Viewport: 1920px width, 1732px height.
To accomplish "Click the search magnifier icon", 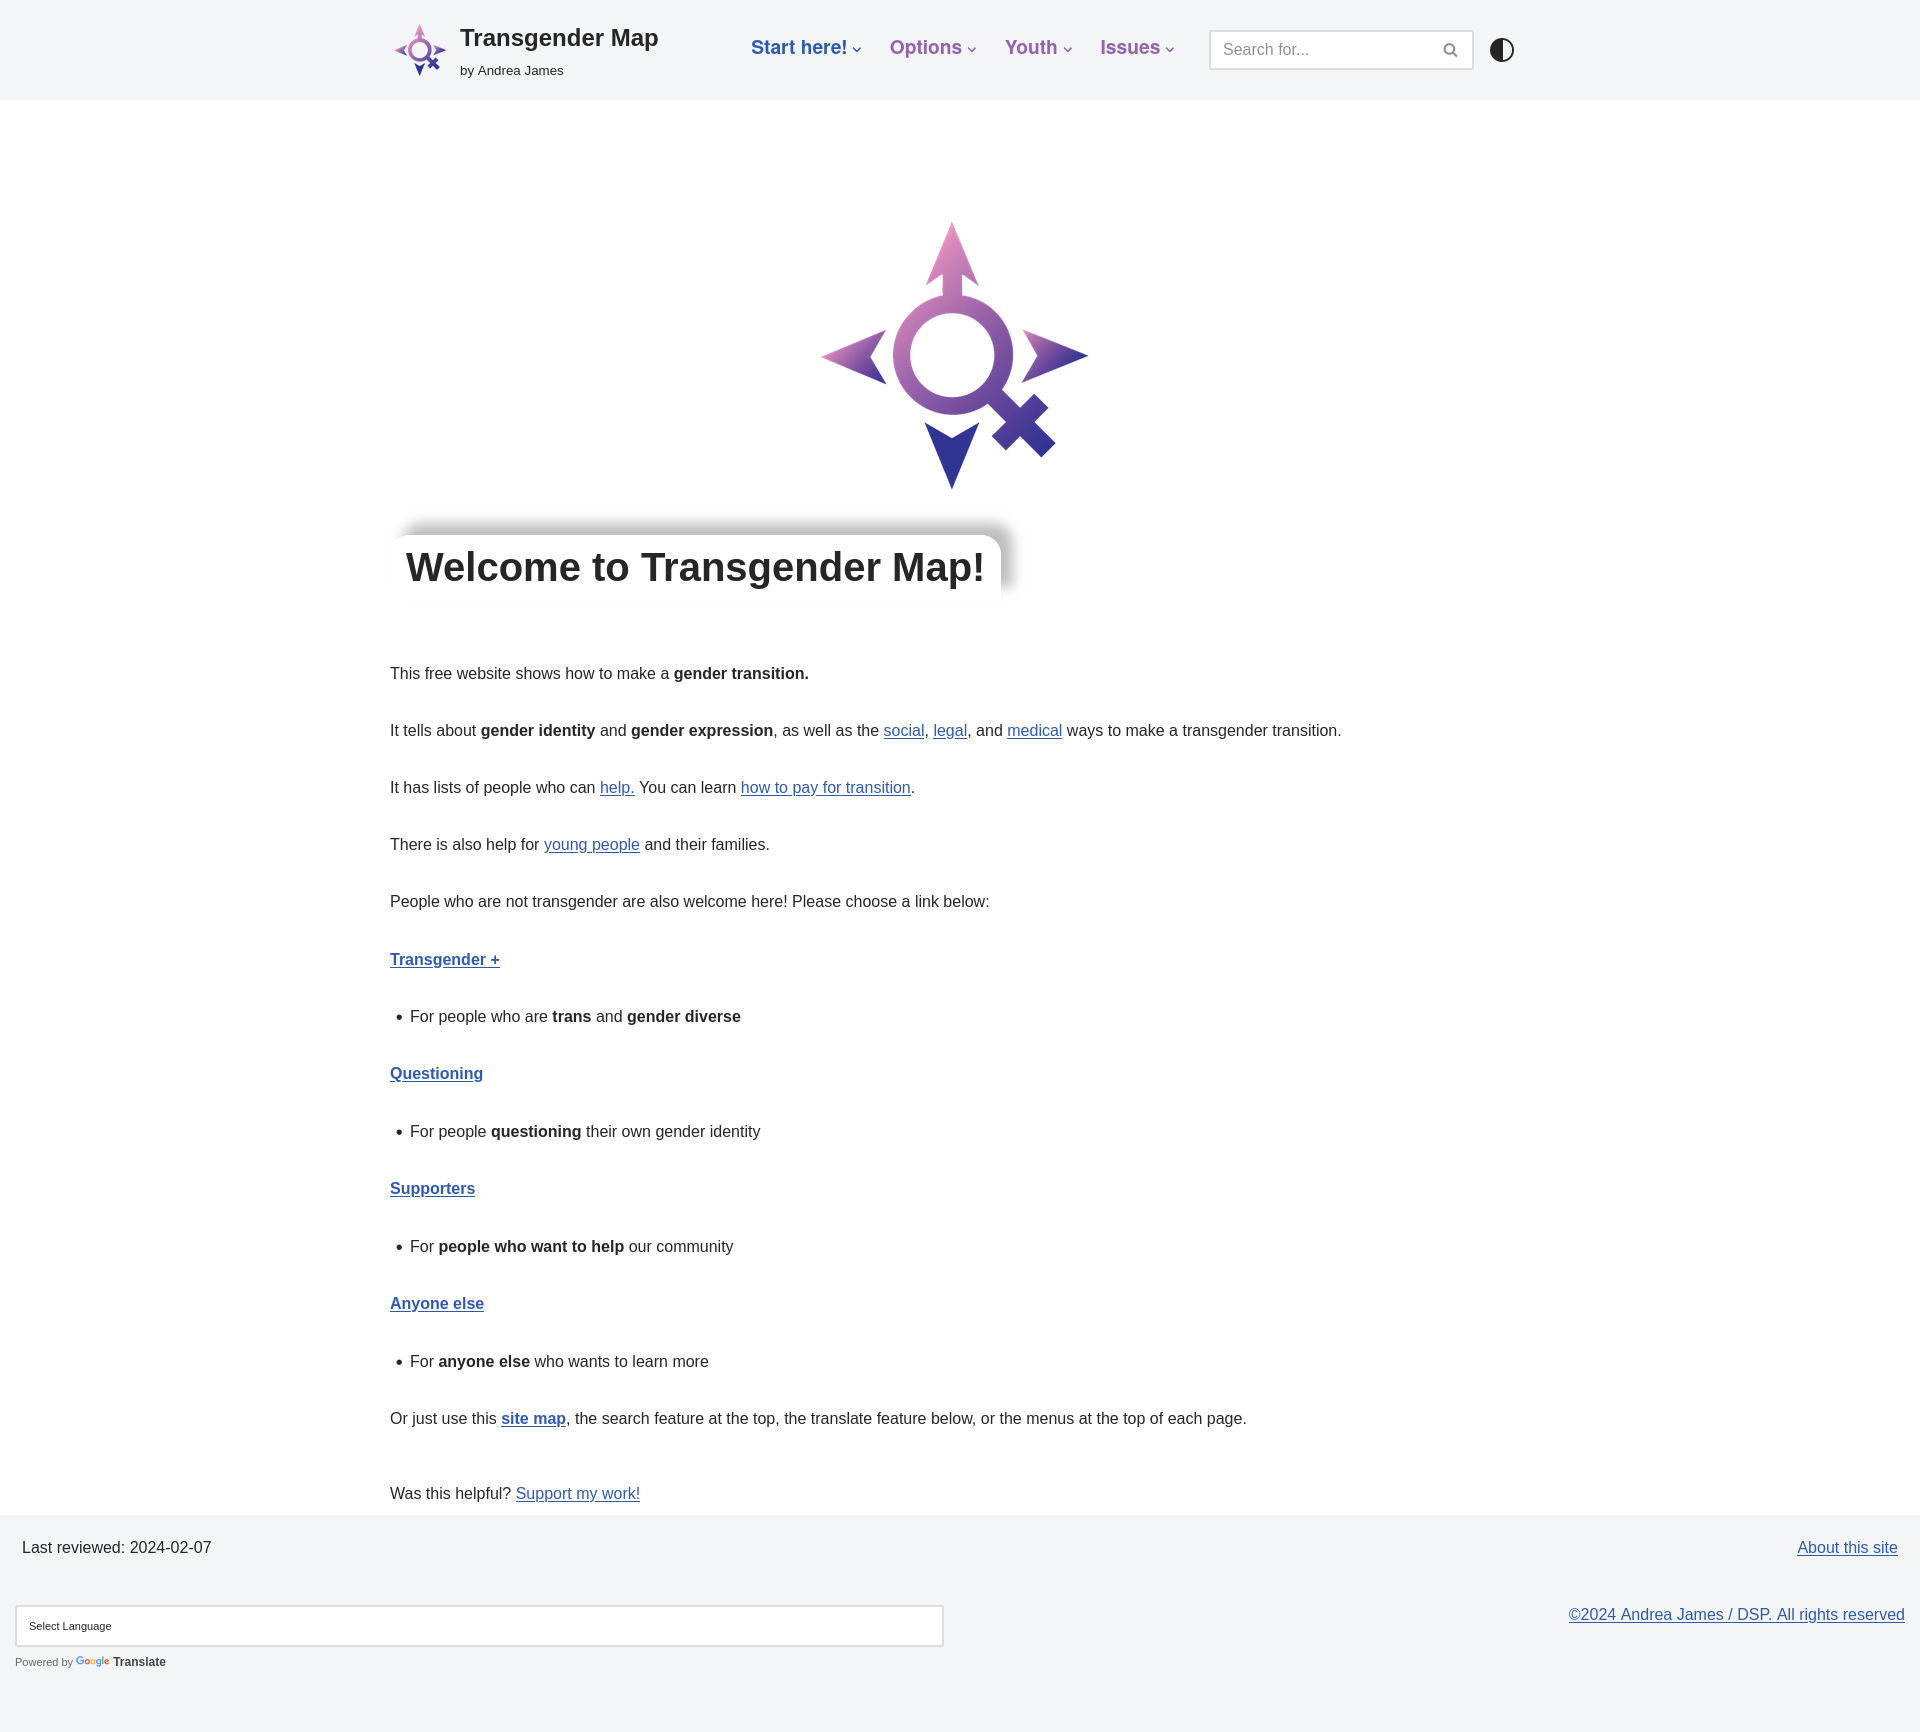I will coord(1450,50).
